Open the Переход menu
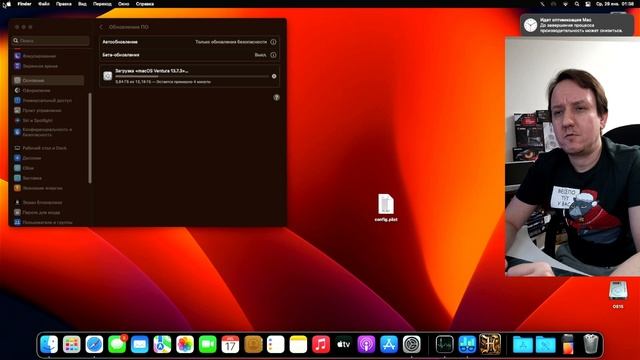Image resolution: width=640 pixels, height=360 pixels. (102, 4)
